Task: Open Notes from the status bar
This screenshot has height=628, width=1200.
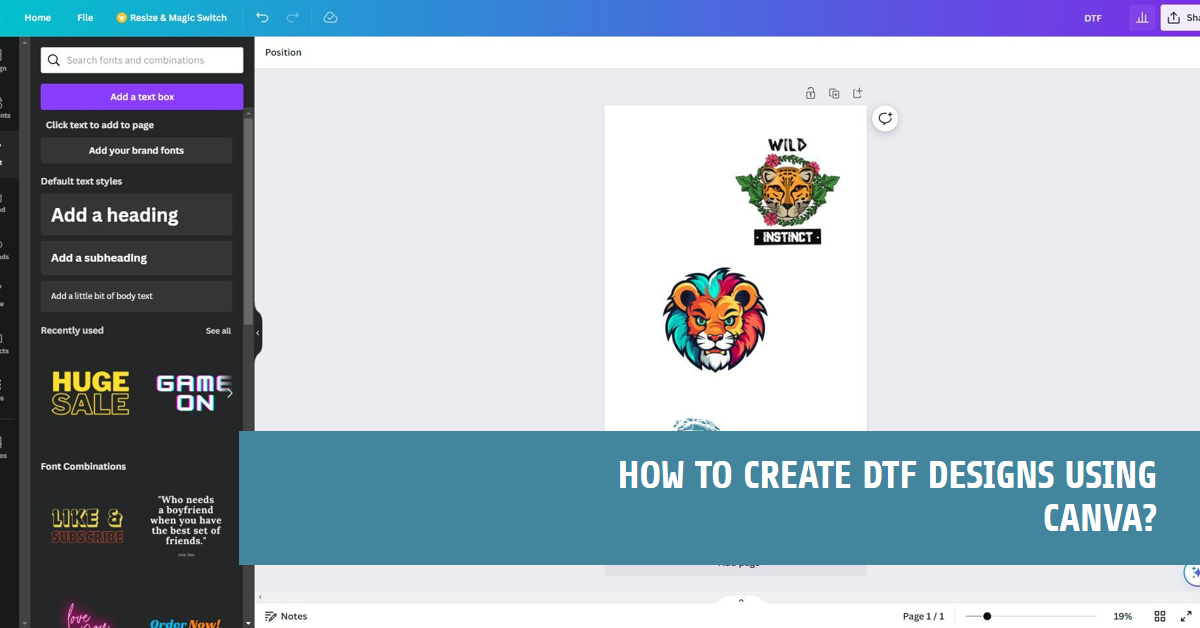Action: [286, 615]
